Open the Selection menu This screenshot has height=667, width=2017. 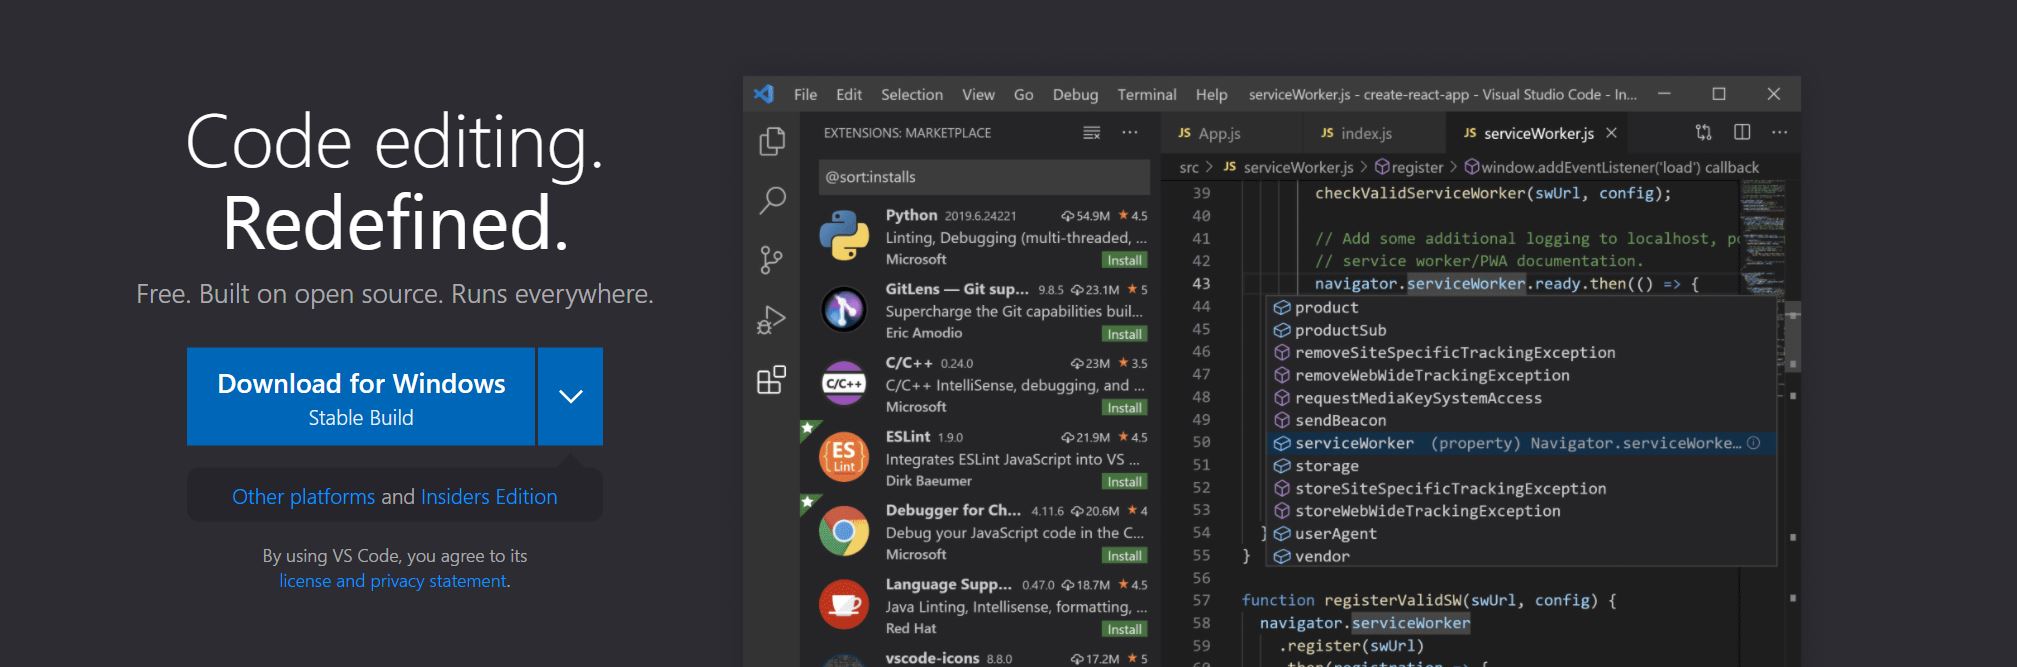pos(912,94)
